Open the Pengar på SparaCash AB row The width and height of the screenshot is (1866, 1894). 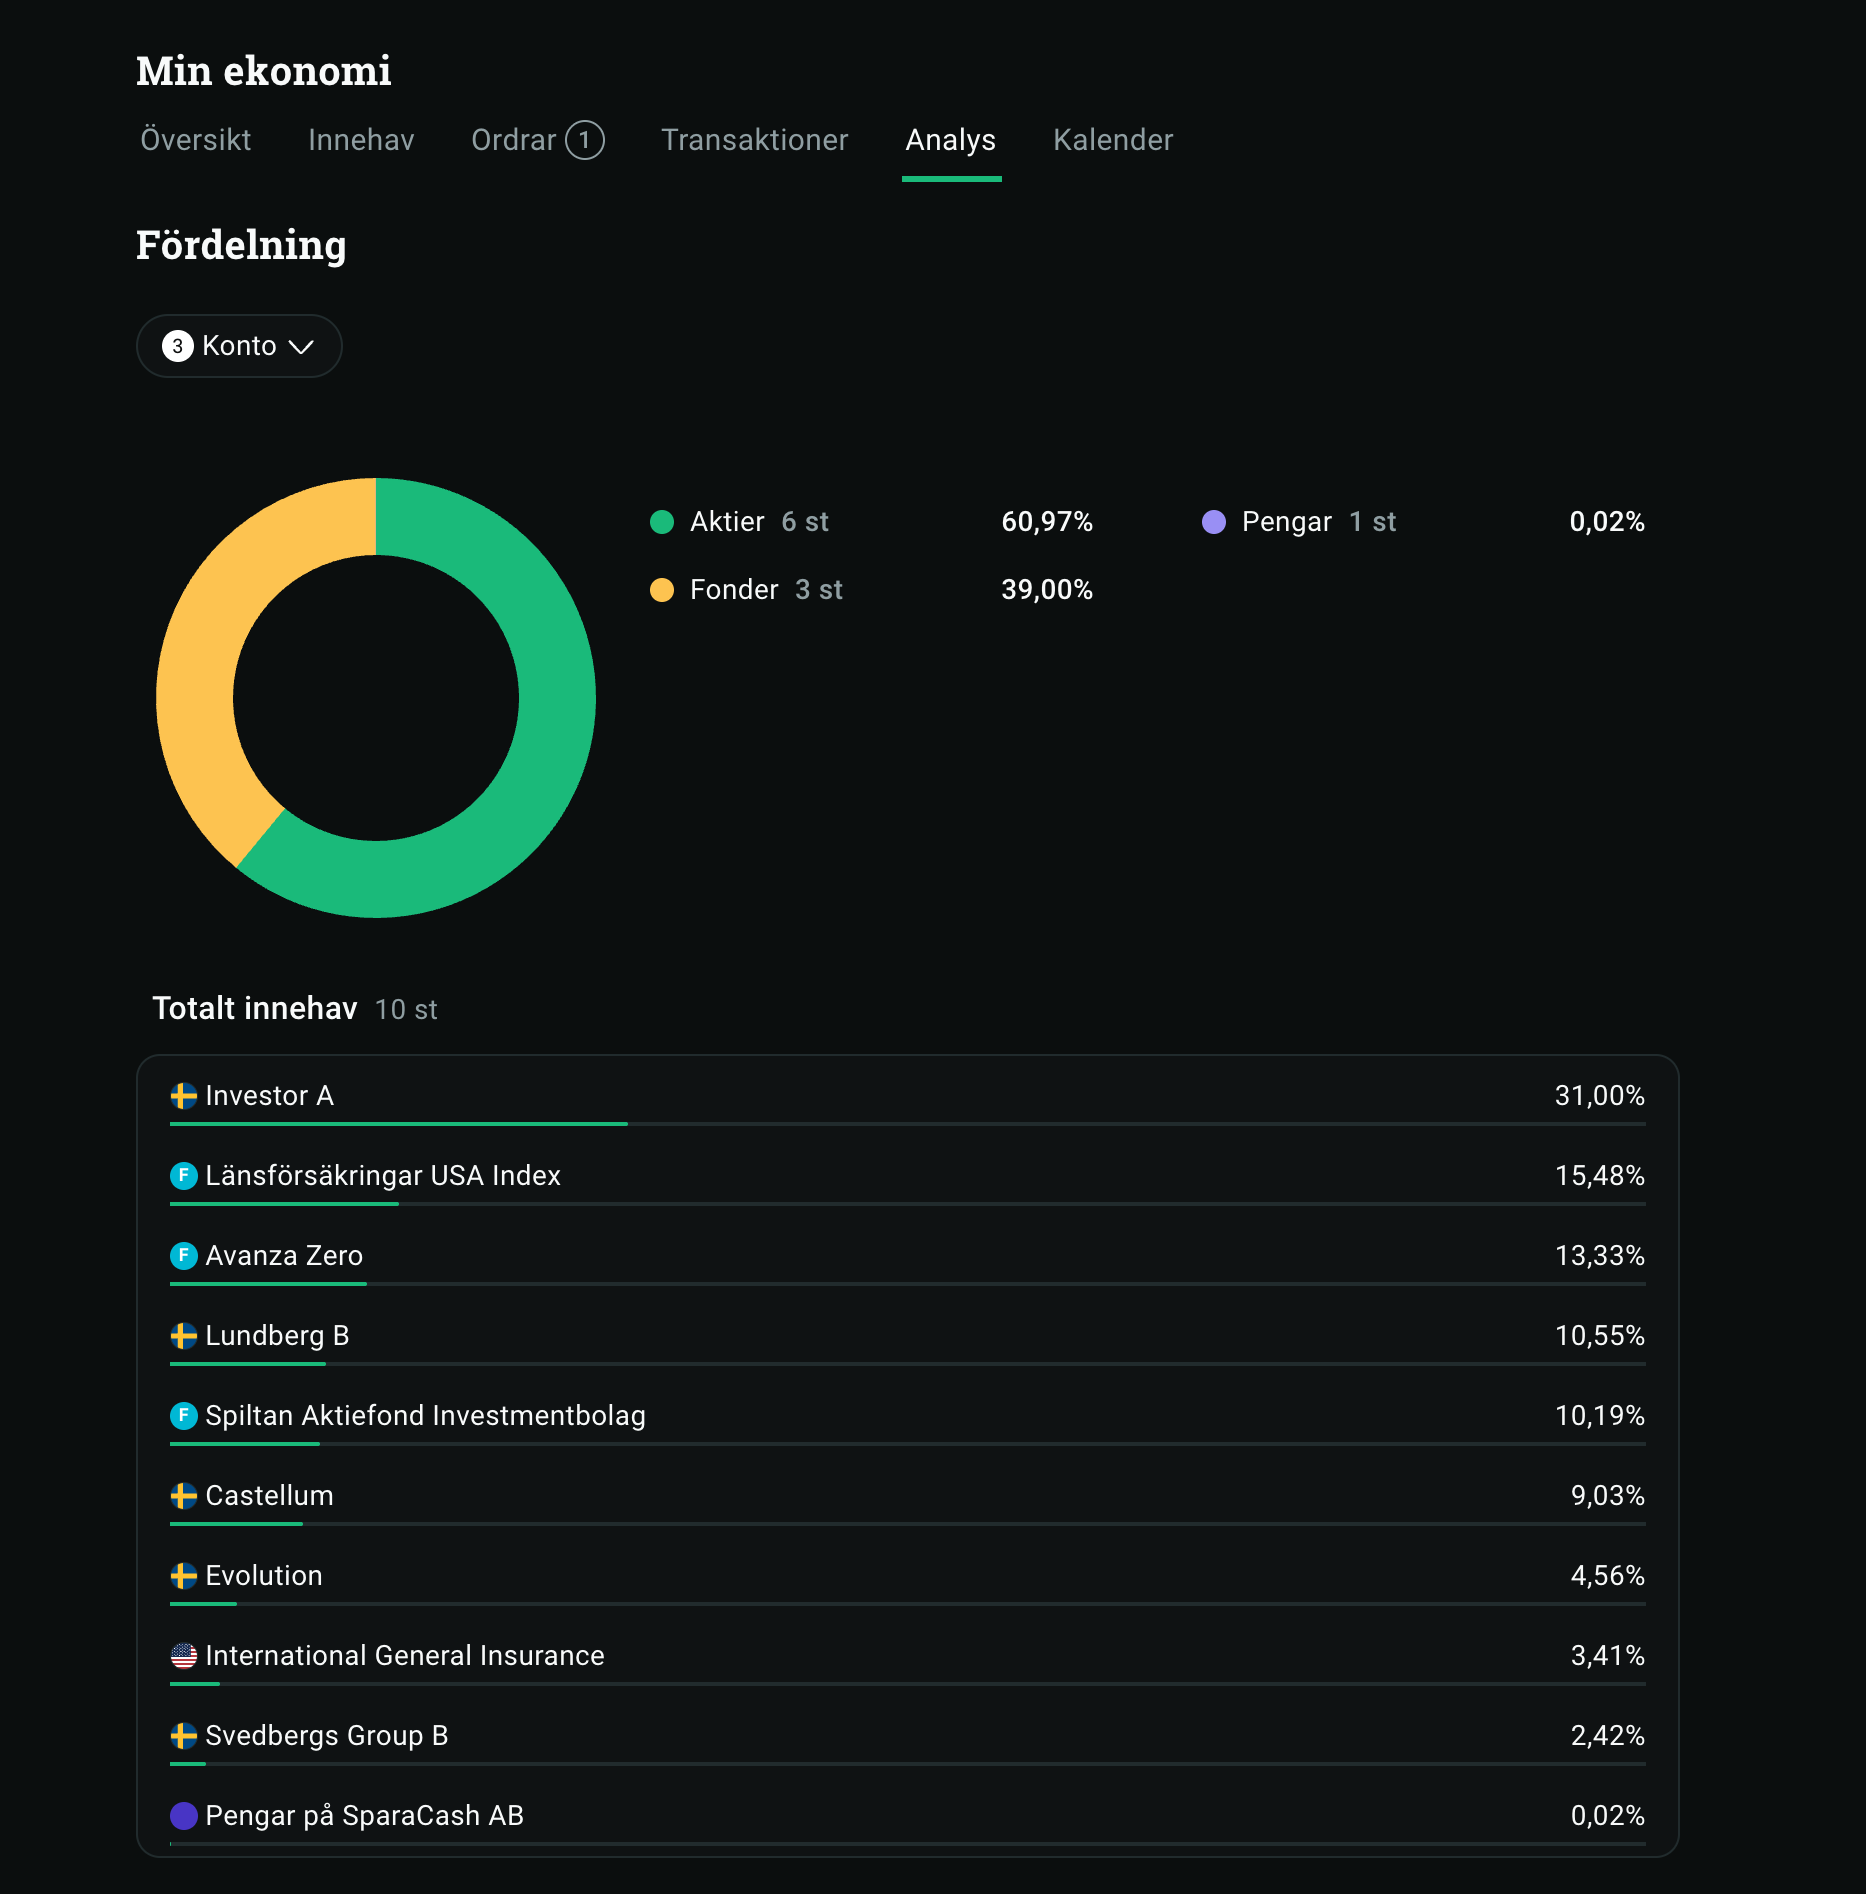[908, 1820]
